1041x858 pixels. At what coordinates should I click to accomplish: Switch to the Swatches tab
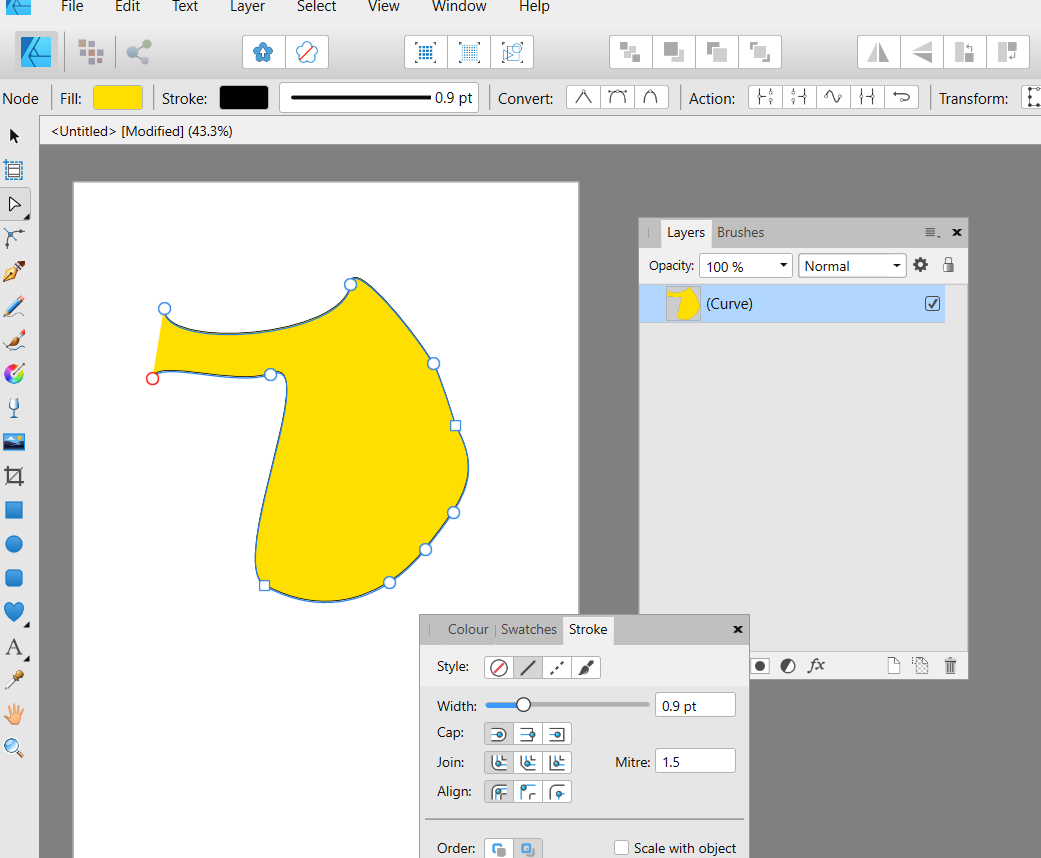pyautogui.click(x=528, y=629)
